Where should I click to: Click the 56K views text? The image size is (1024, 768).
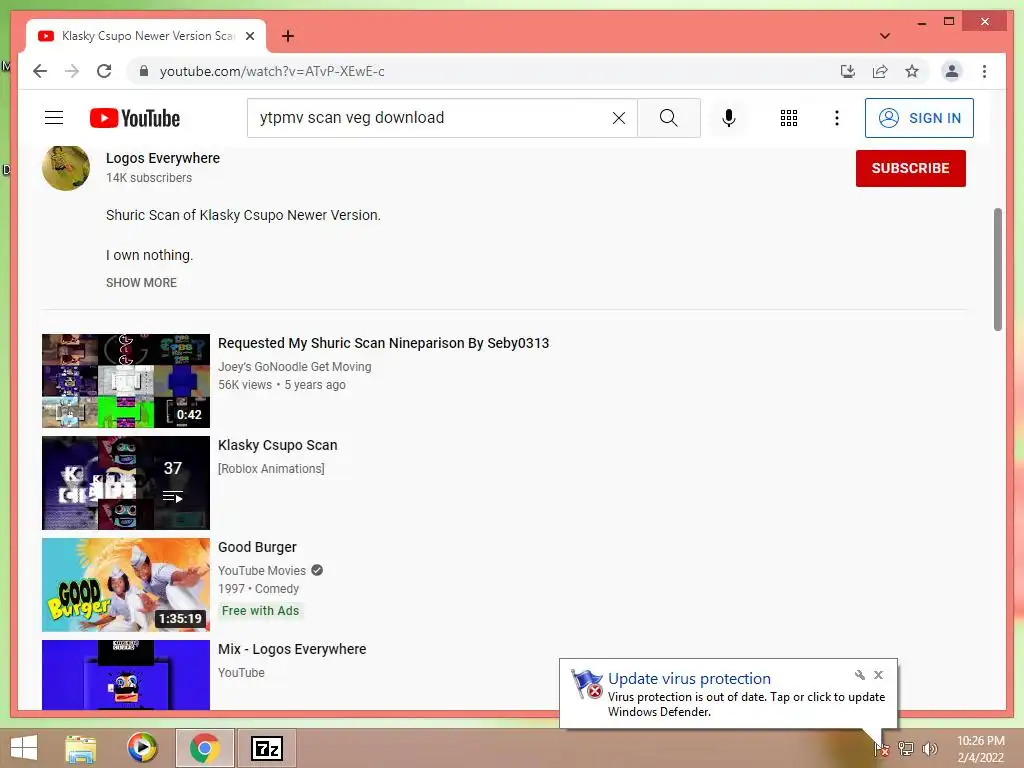(245, 385)
